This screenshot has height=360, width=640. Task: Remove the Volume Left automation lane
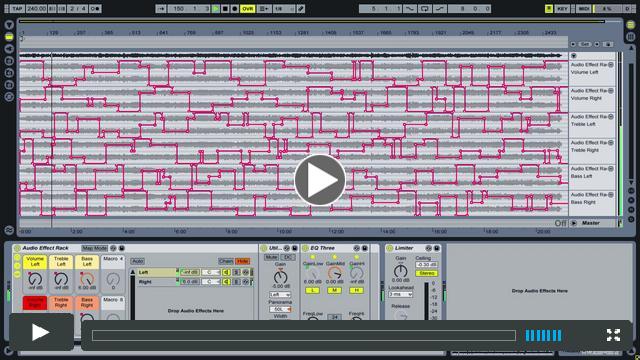click(x=611, y=64)
